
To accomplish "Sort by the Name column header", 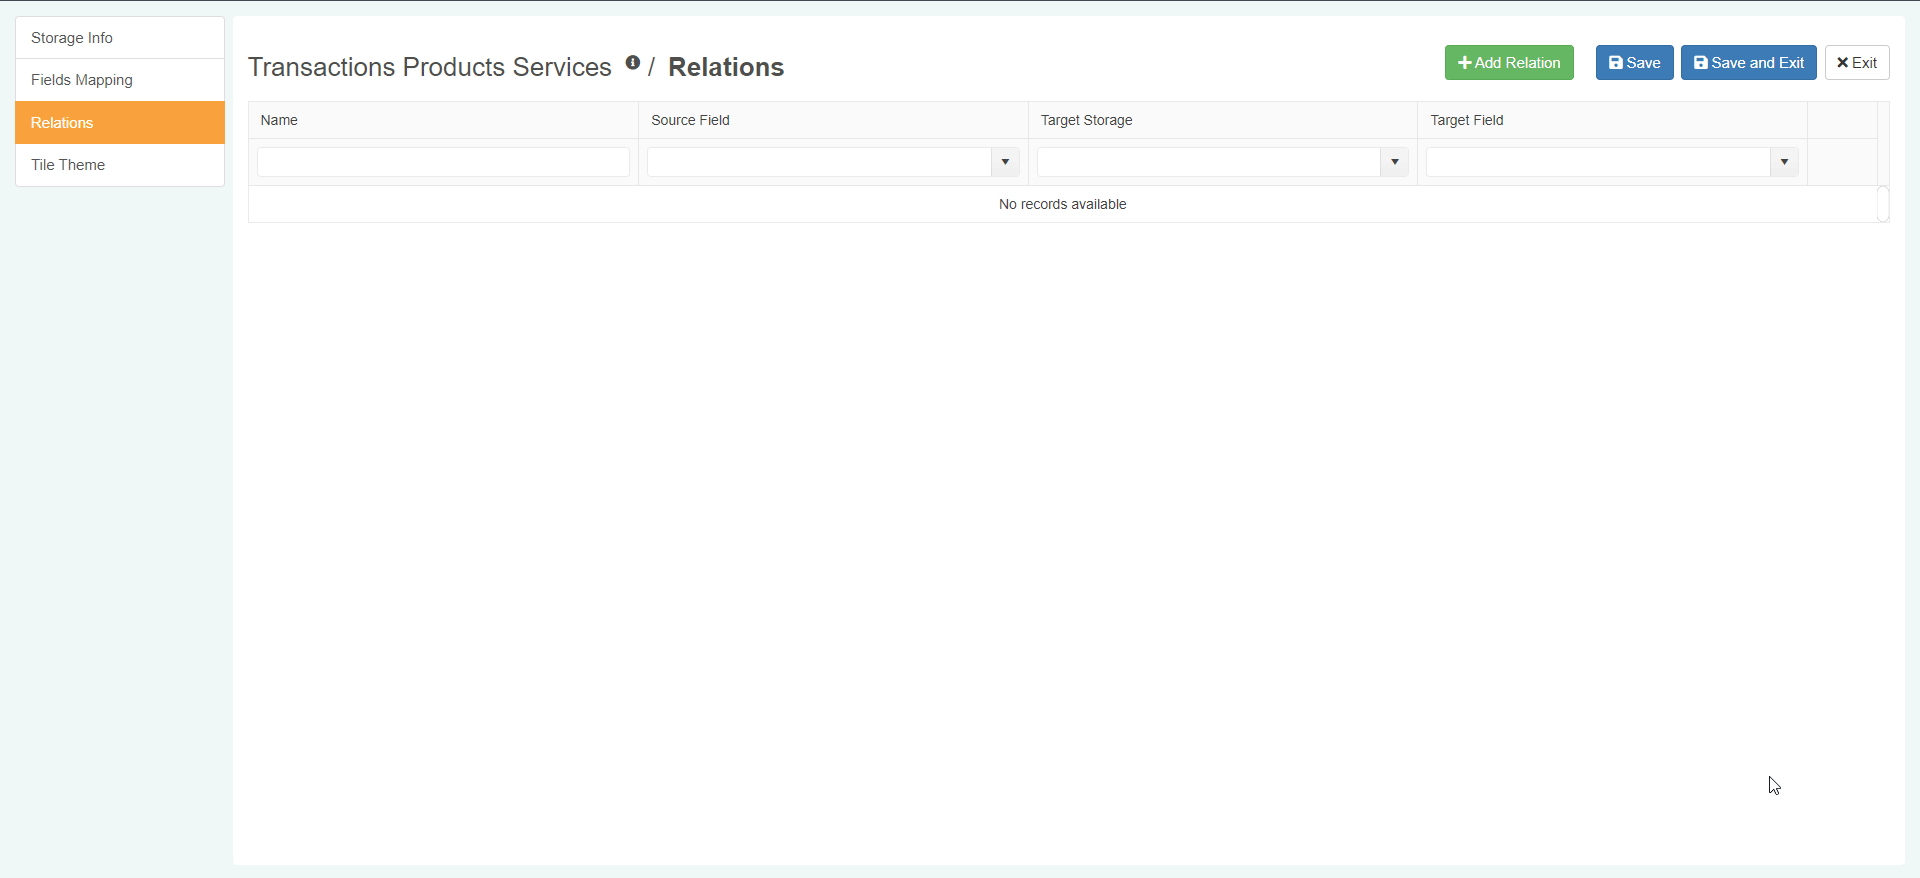I will [279, 120].
